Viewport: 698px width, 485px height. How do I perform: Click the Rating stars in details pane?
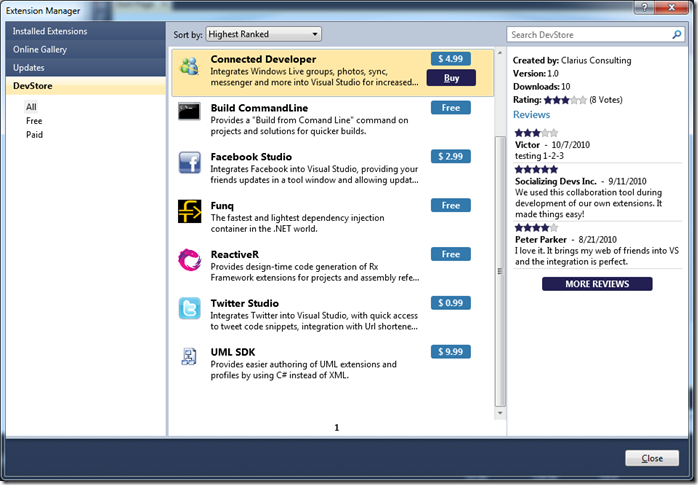point(565,100)
